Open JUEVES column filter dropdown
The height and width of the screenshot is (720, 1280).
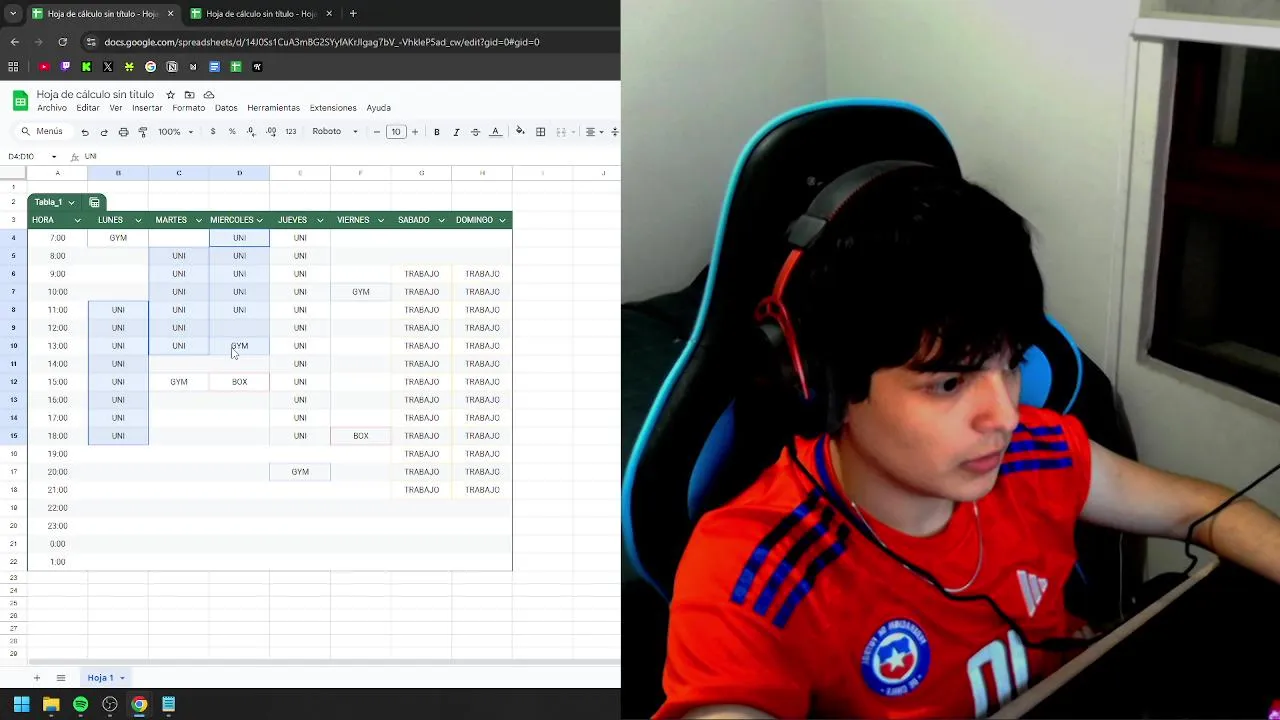pos(320,220)
